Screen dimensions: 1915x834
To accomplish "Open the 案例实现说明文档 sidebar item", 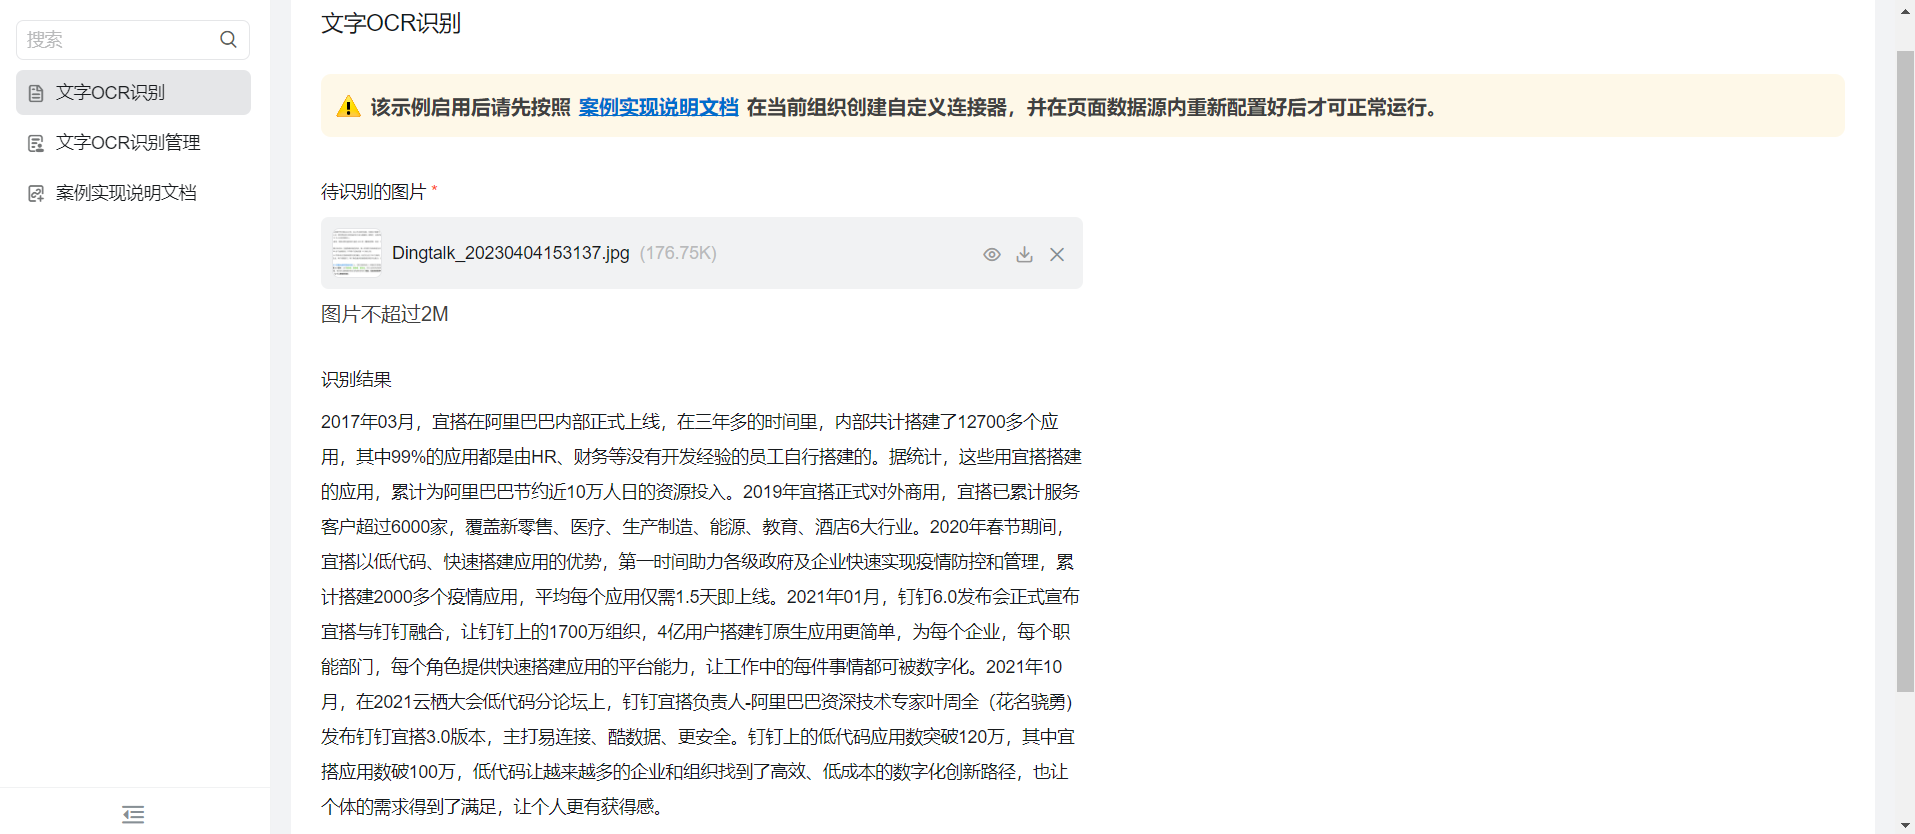I will click(133, 192).
